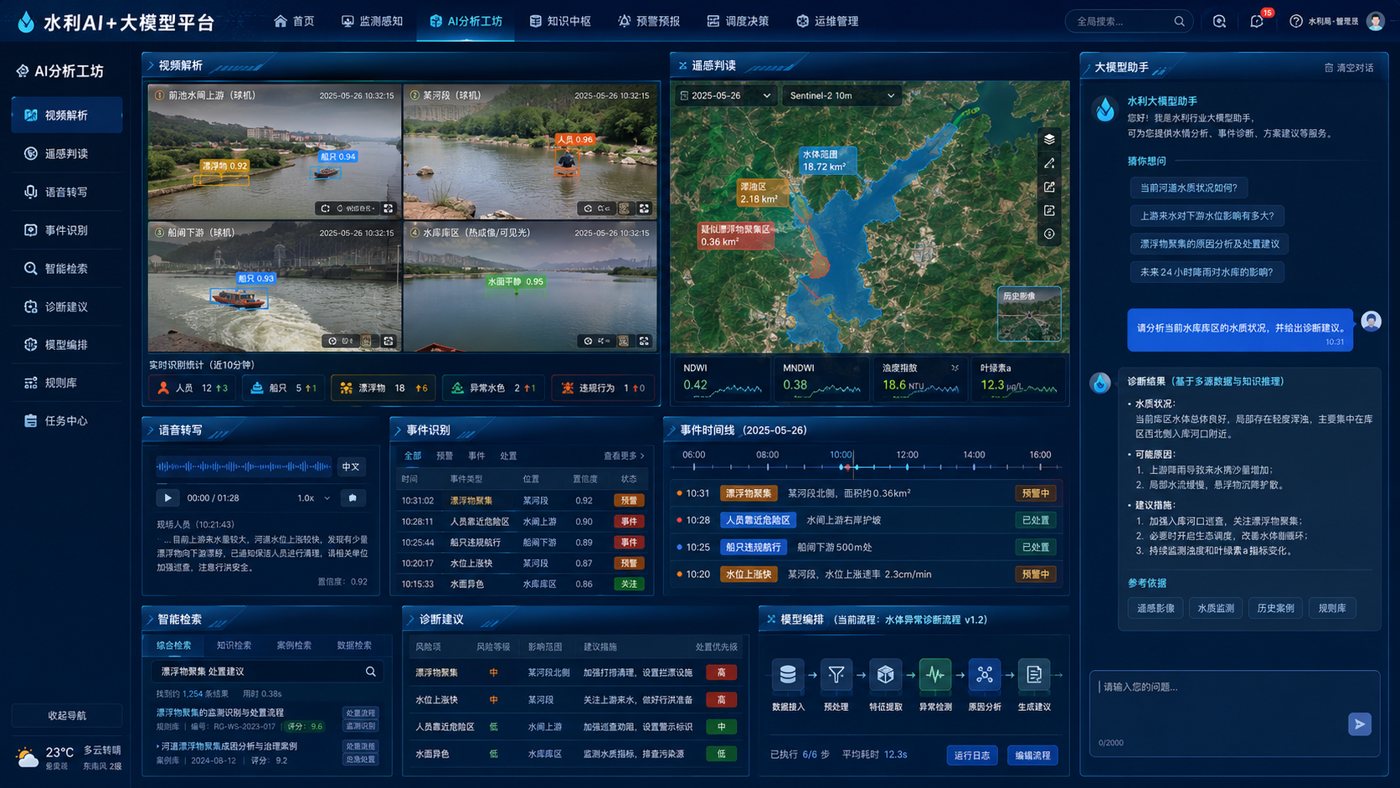1400x788 pixels.
Task: Click the map layers icon
Action: pyautogui.click(x=1049, y=139)
